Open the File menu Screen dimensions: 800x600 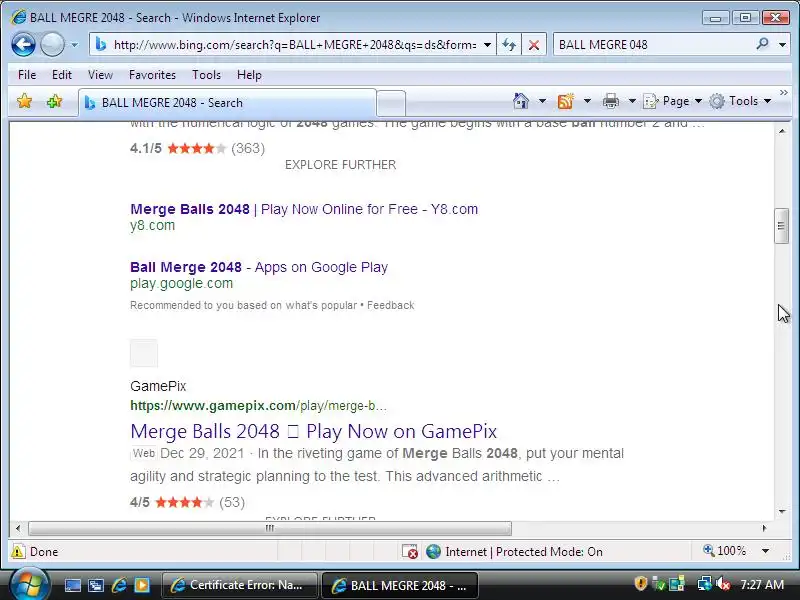click(27, 75)
